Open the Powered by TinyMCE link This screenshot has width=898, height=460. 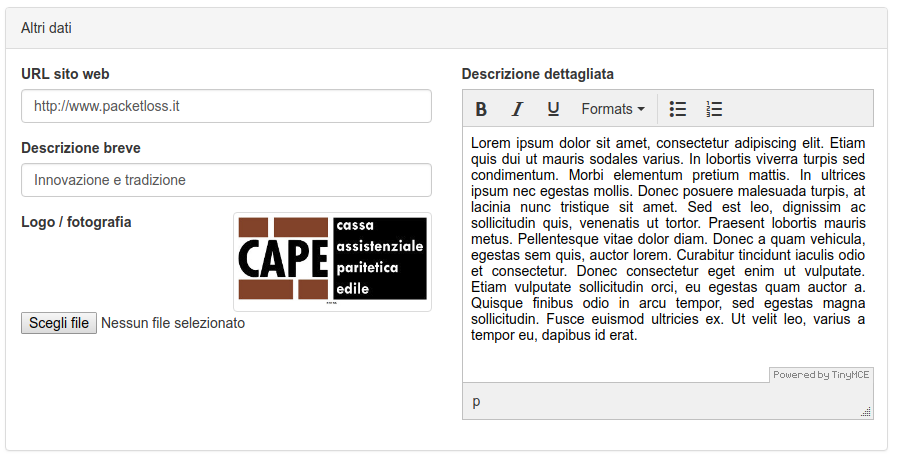[821, 375]
